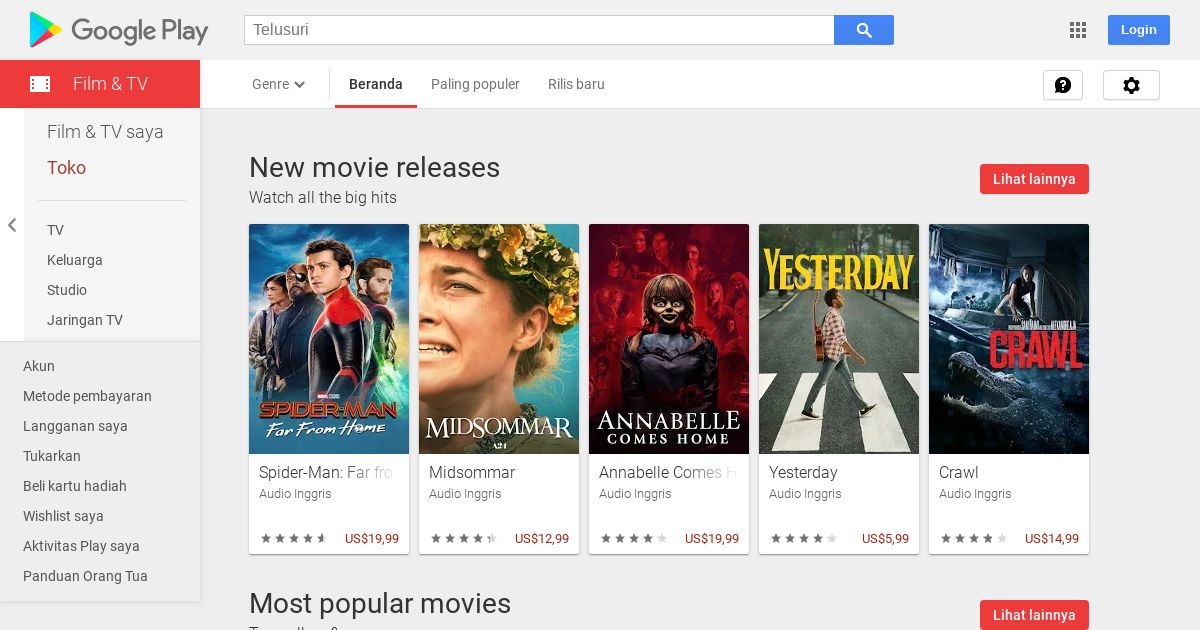
Task: Click the blue search magnifier button
Action: (864, 30)
